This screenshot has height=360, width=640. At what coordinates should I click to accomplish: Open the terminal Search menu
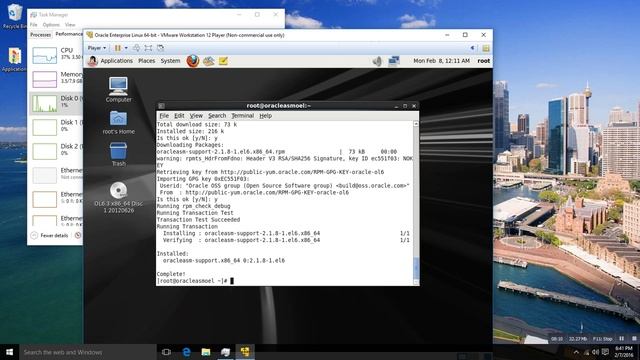click(217, 116)
